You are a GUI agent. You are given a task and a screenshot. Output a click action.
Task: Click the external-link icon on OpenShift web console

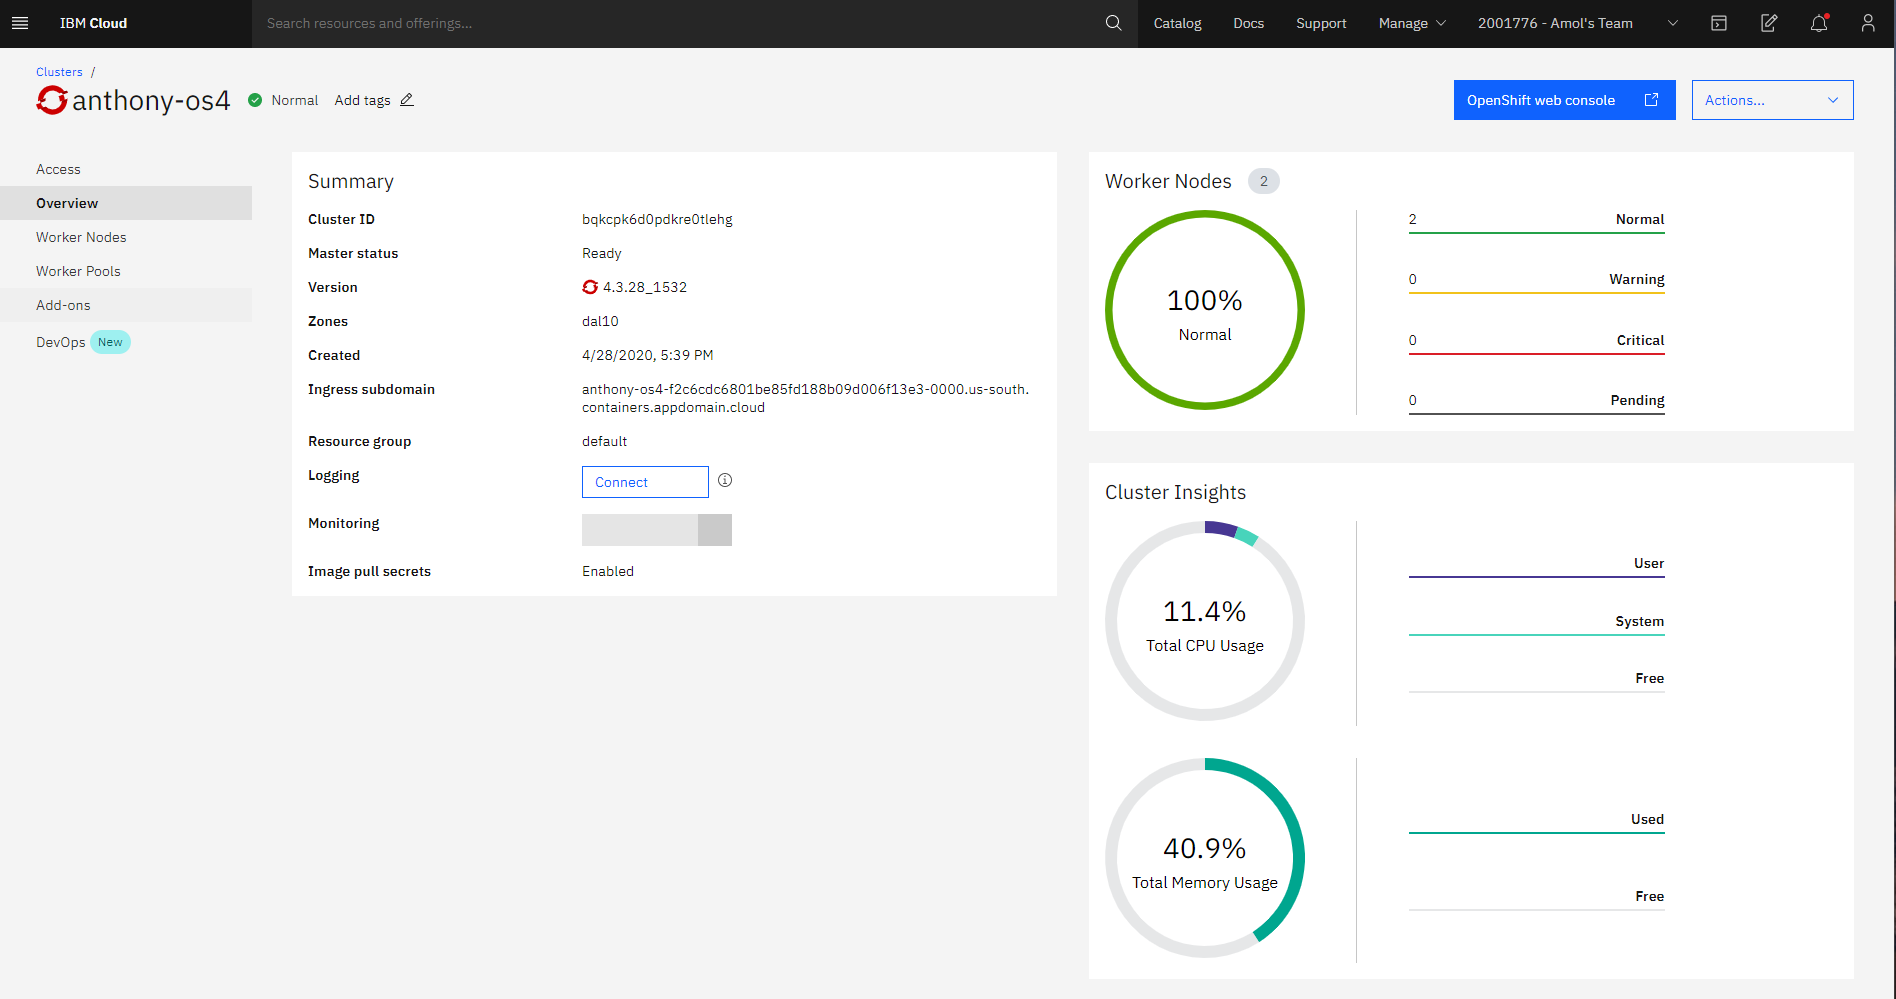point(1651,100)
